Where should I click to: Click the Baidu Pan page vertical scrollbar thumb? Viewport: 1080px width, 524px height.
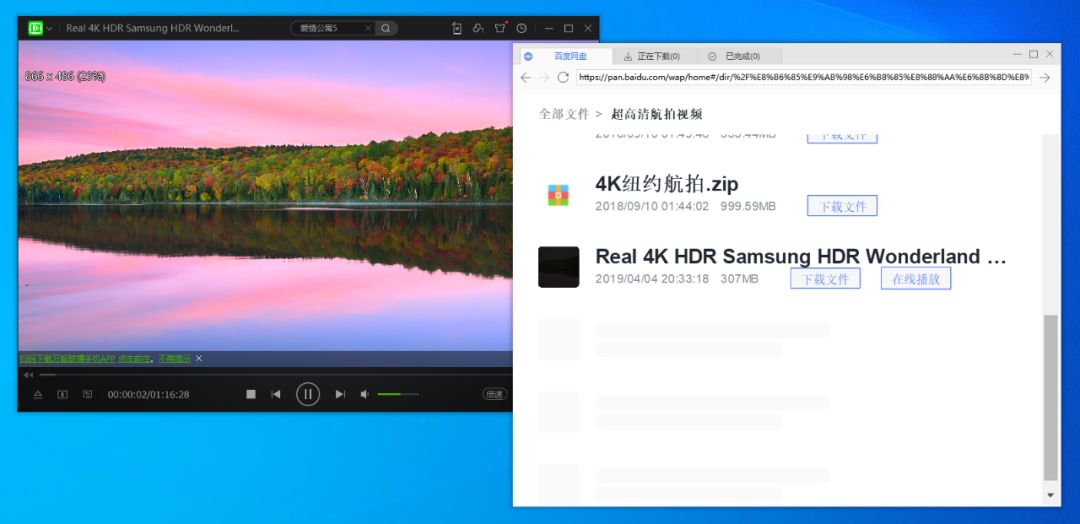(x=1050, y=398)
